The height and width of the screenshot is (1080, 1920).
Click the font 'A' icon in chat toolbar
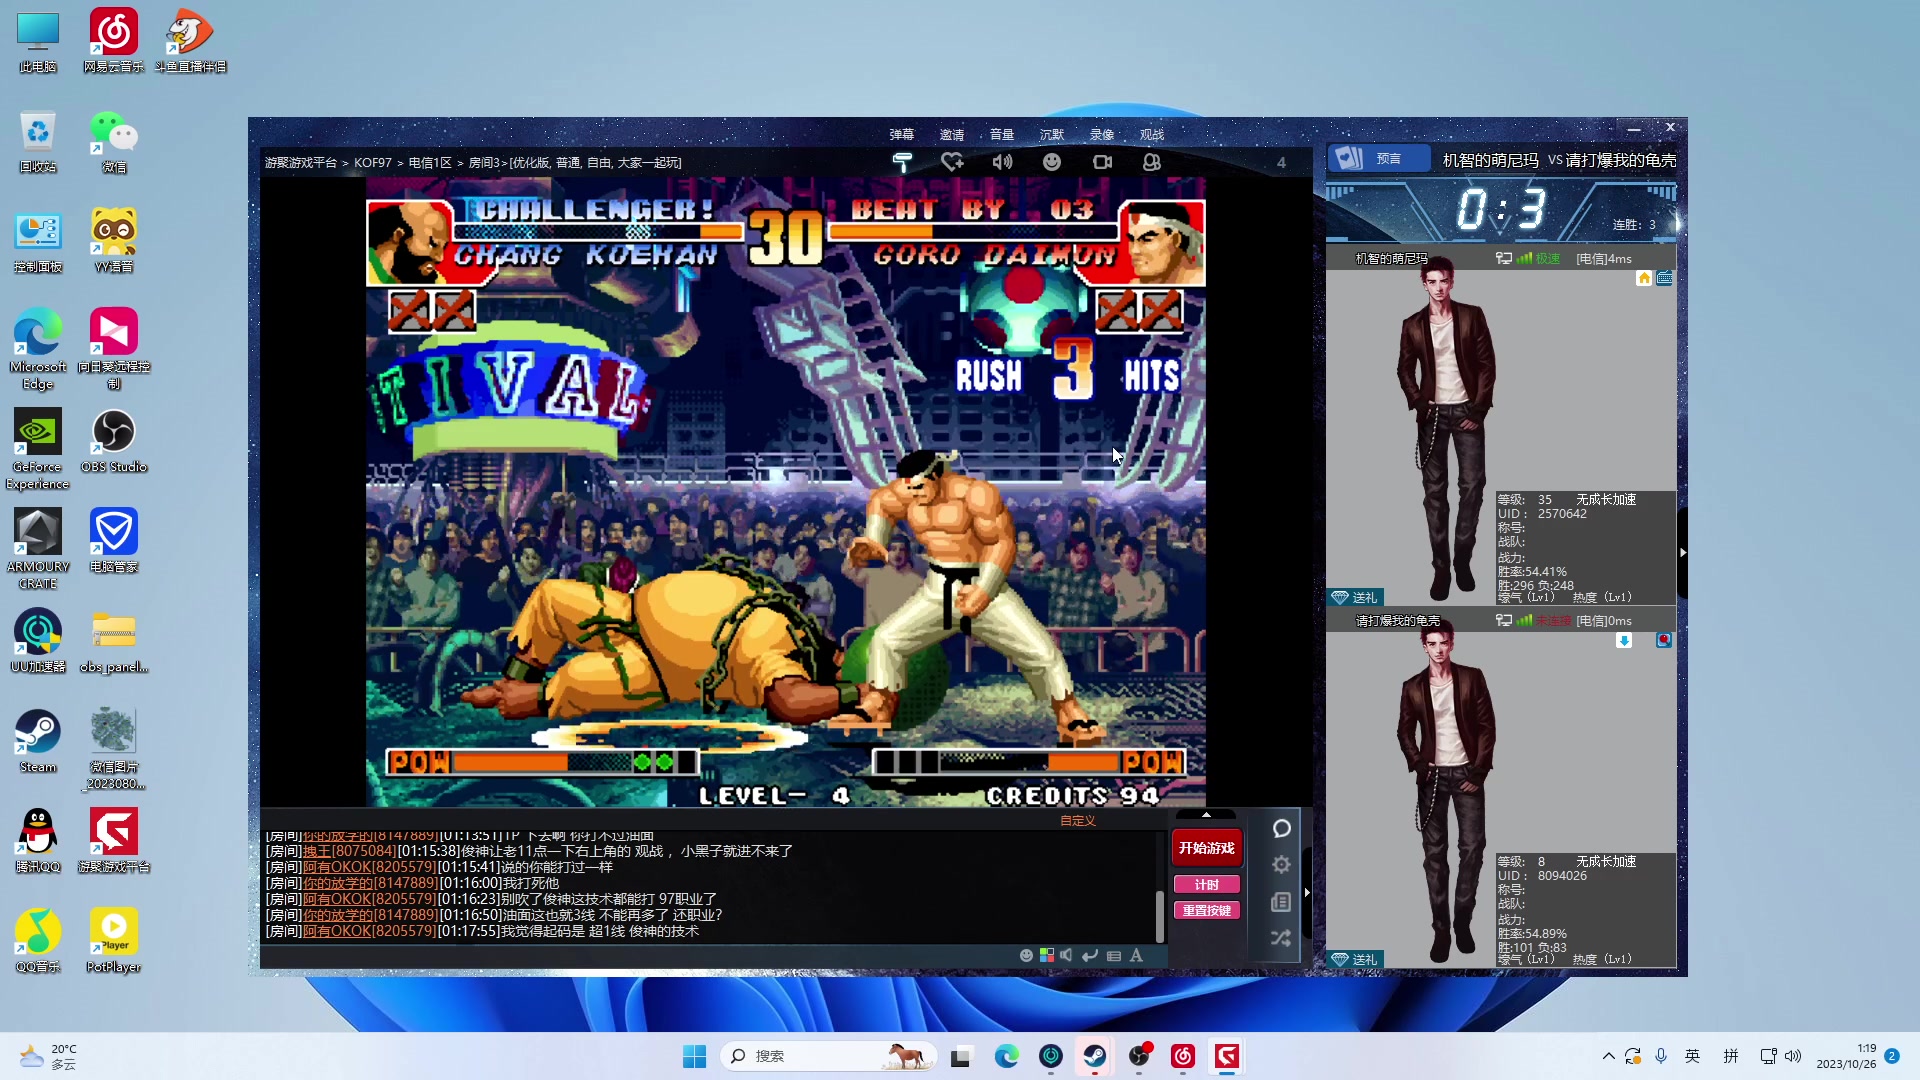pos(1137,955)
